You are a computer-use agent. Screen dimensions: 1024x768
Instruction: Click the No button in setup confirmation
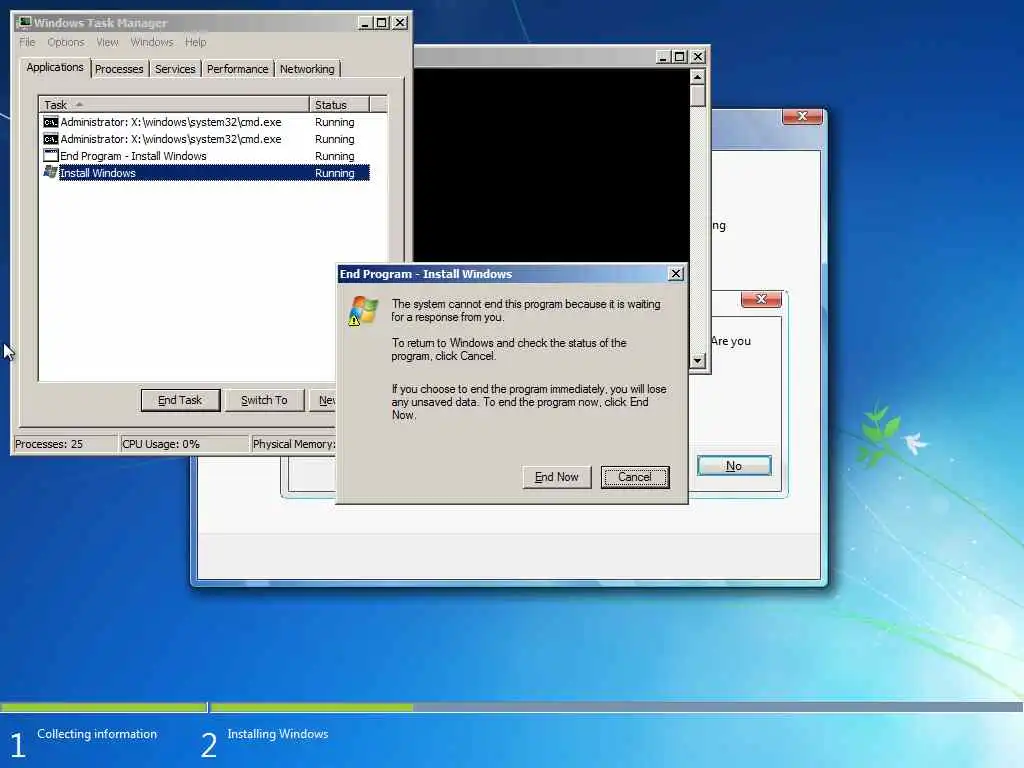coord(734,466)
